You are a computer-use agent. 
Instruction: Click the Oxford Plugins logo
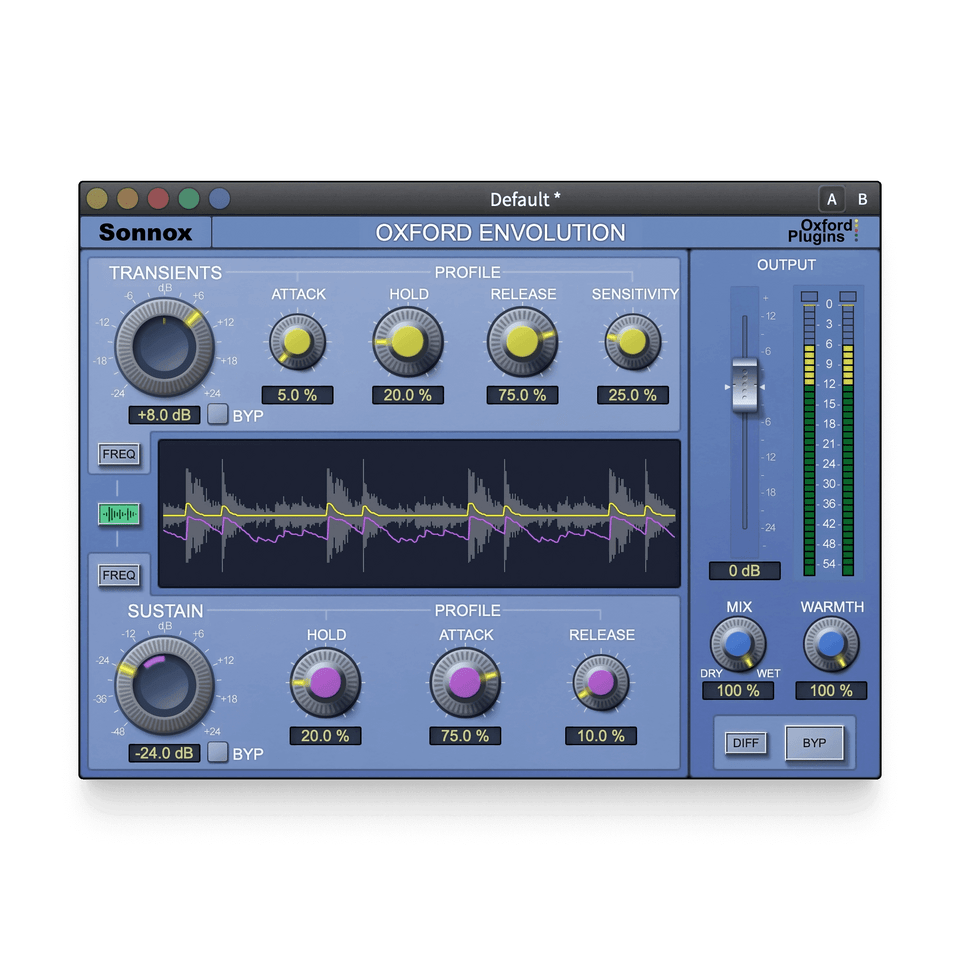824,232
